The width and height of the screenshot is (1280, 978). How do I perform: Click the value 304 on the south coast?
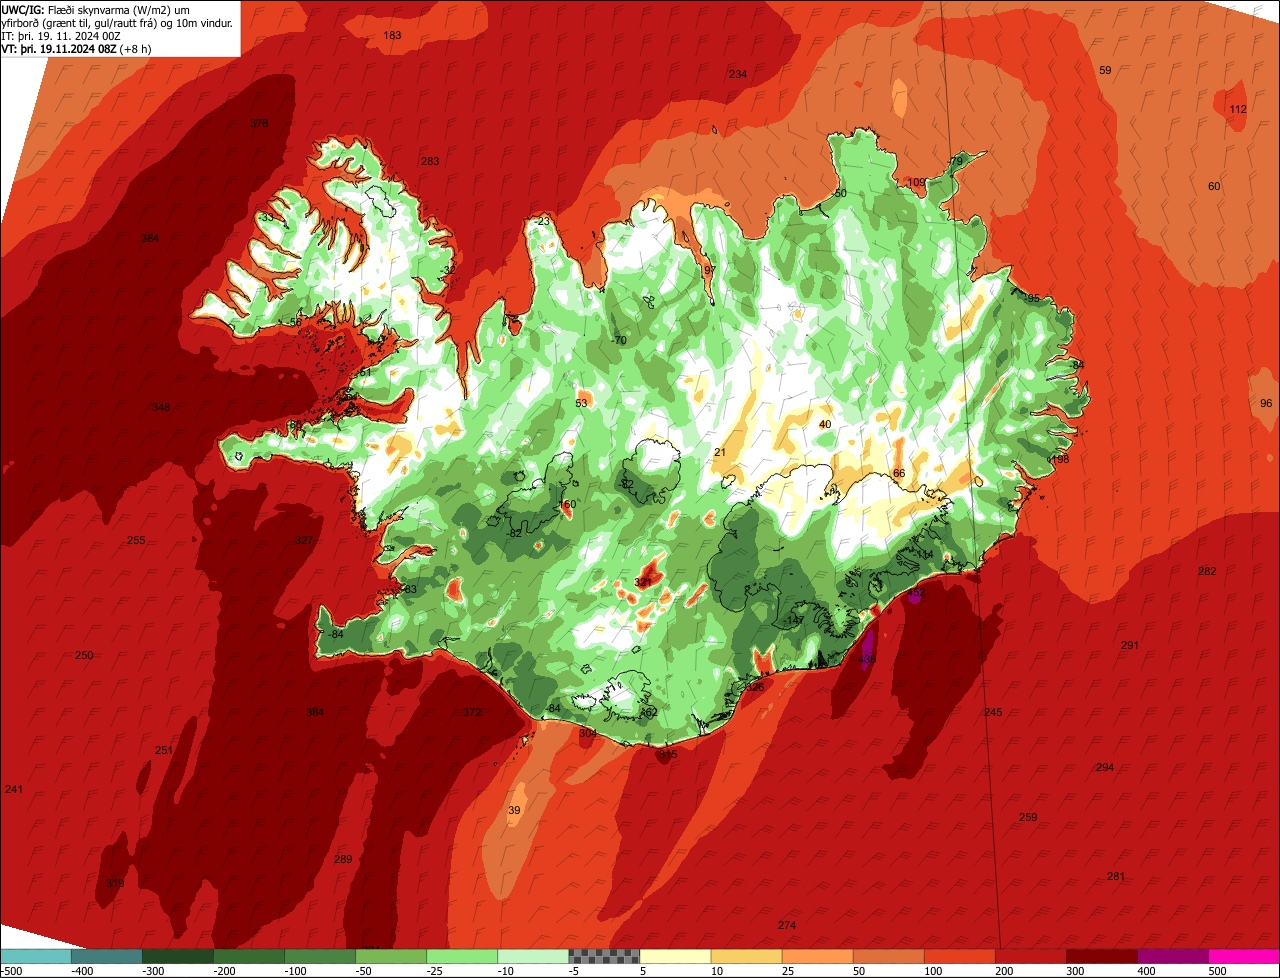(588, 733)
